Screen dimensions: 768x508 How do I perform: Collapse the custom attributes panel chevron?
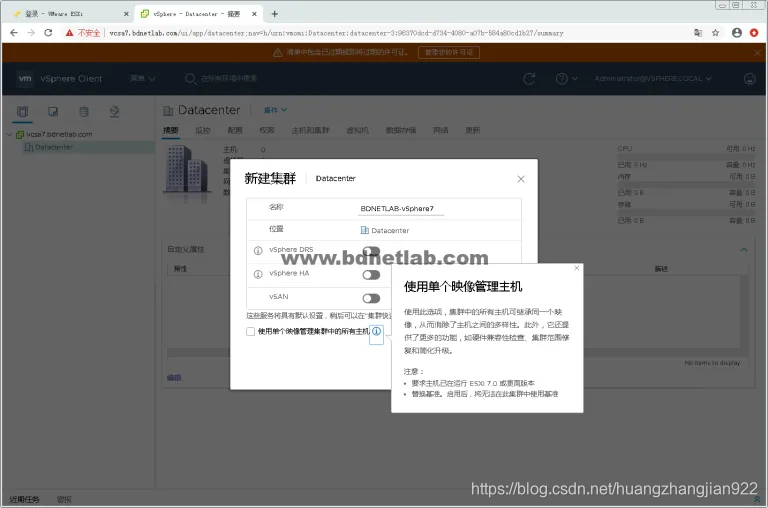(744, 250)
